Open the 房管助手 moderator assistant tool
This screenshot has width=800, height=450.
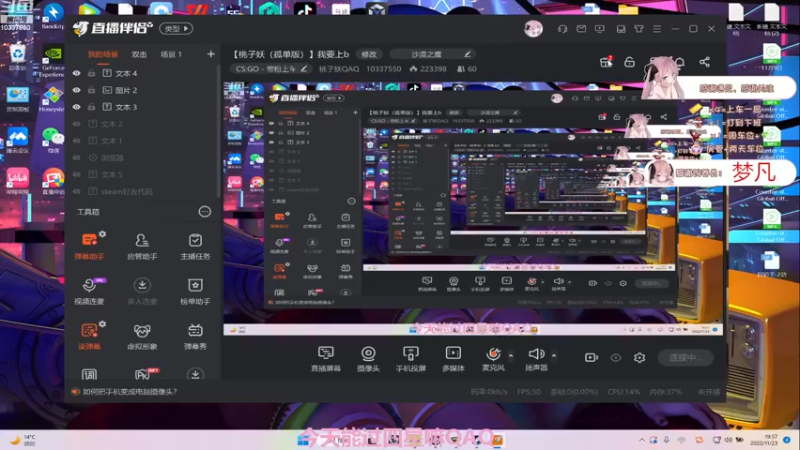pos(142,247)
